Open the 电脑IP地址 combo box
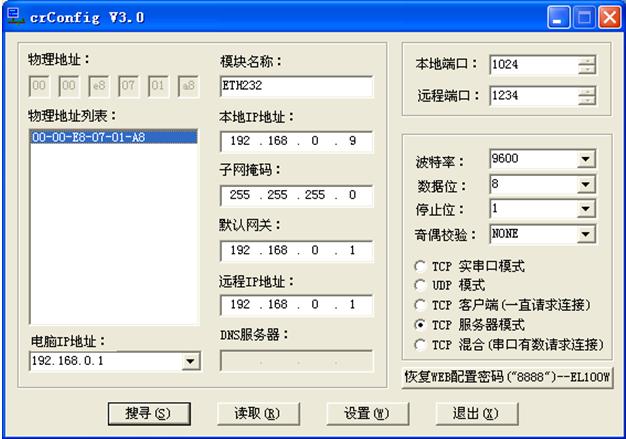 pos(191,360)
